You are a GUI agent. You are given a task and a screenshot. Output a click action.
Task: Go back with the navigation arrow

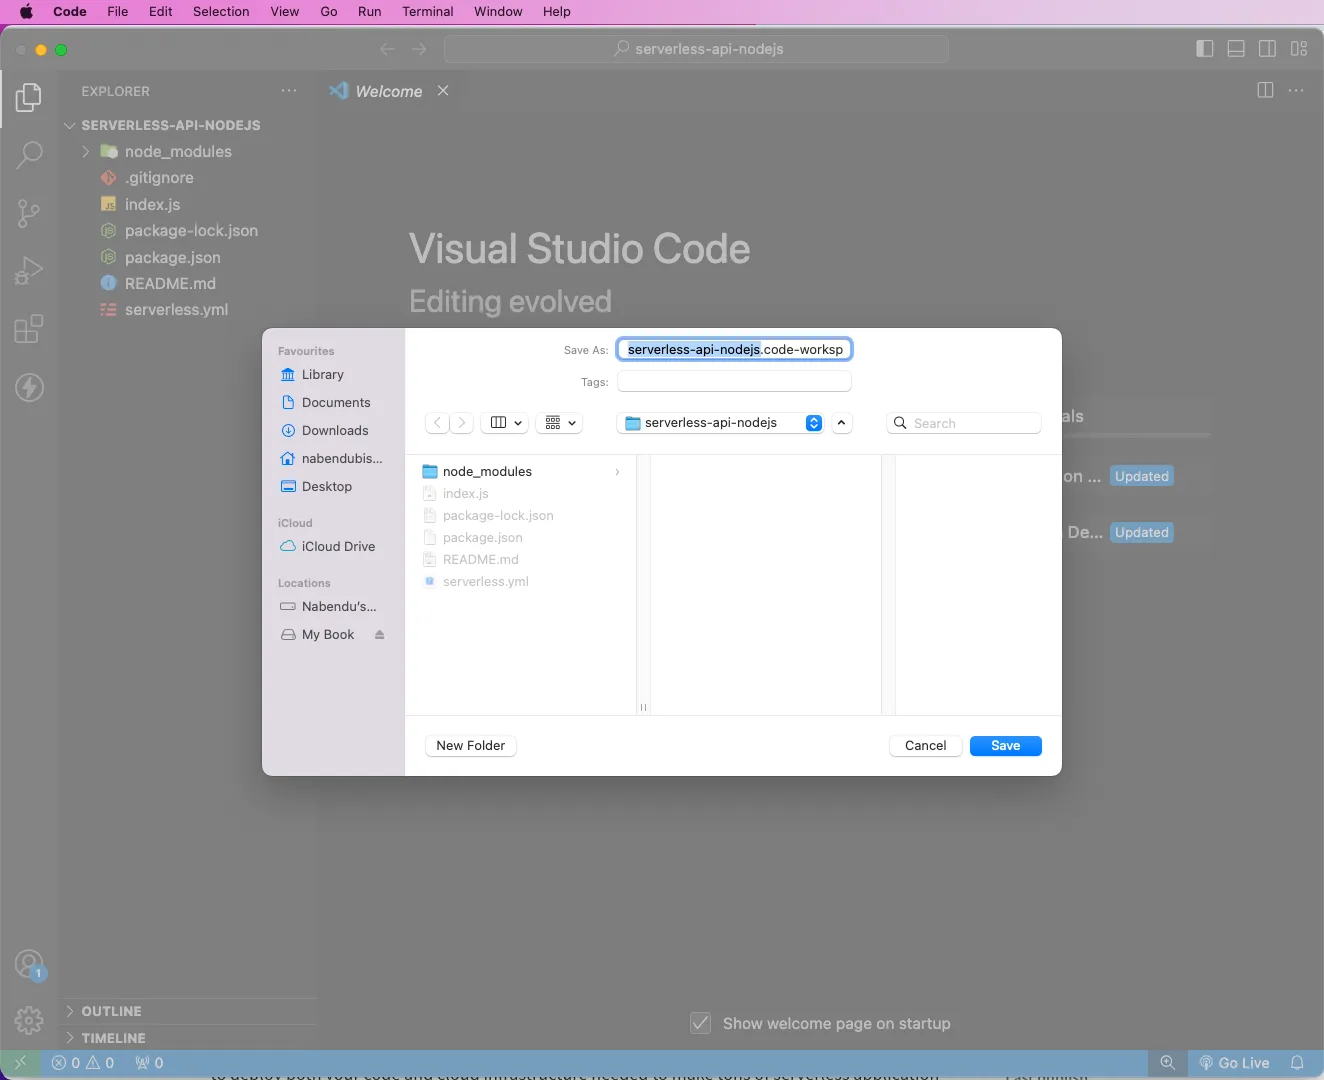(388, 49)
